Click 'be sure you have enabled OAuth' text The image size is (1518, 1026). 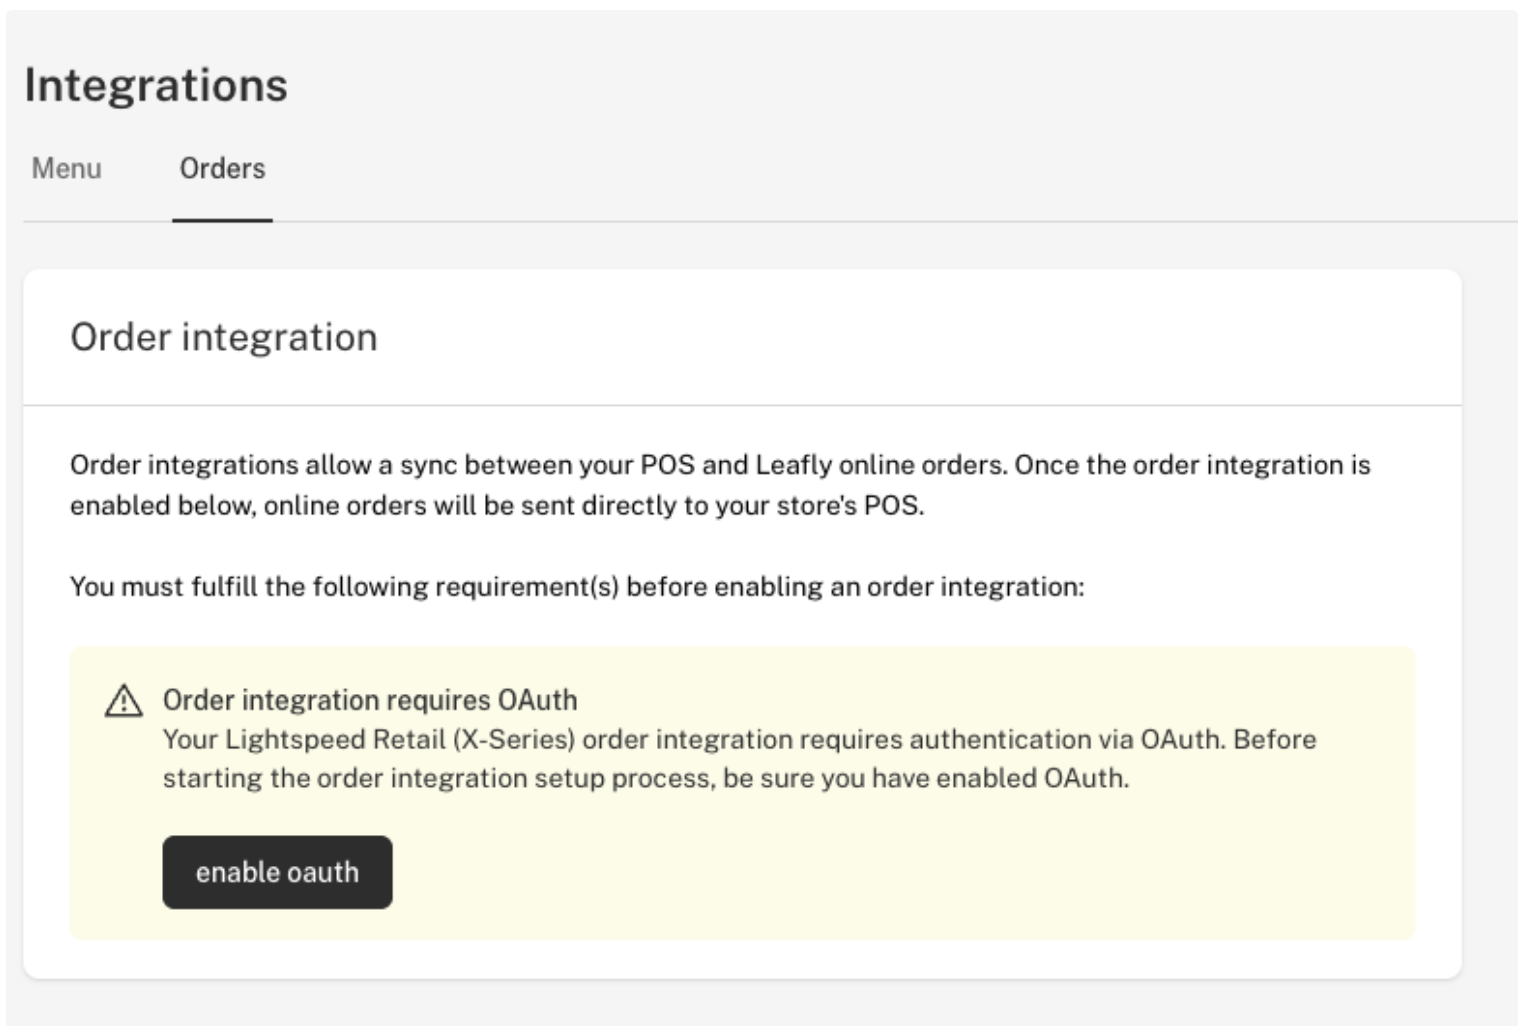925,778
